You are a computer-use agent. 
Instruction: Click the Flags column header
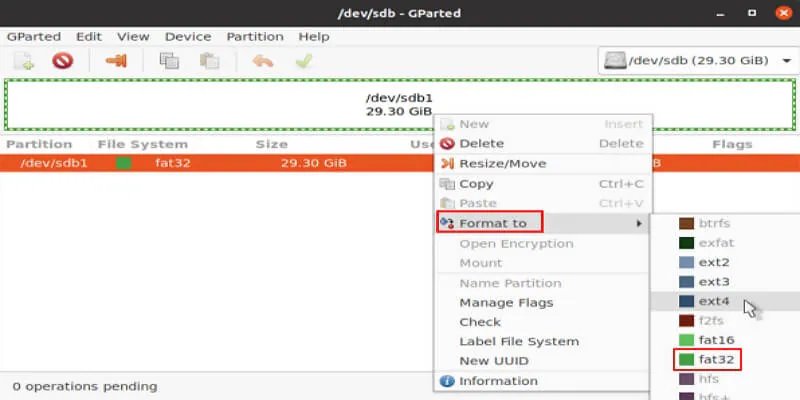[x=732, y=144]
